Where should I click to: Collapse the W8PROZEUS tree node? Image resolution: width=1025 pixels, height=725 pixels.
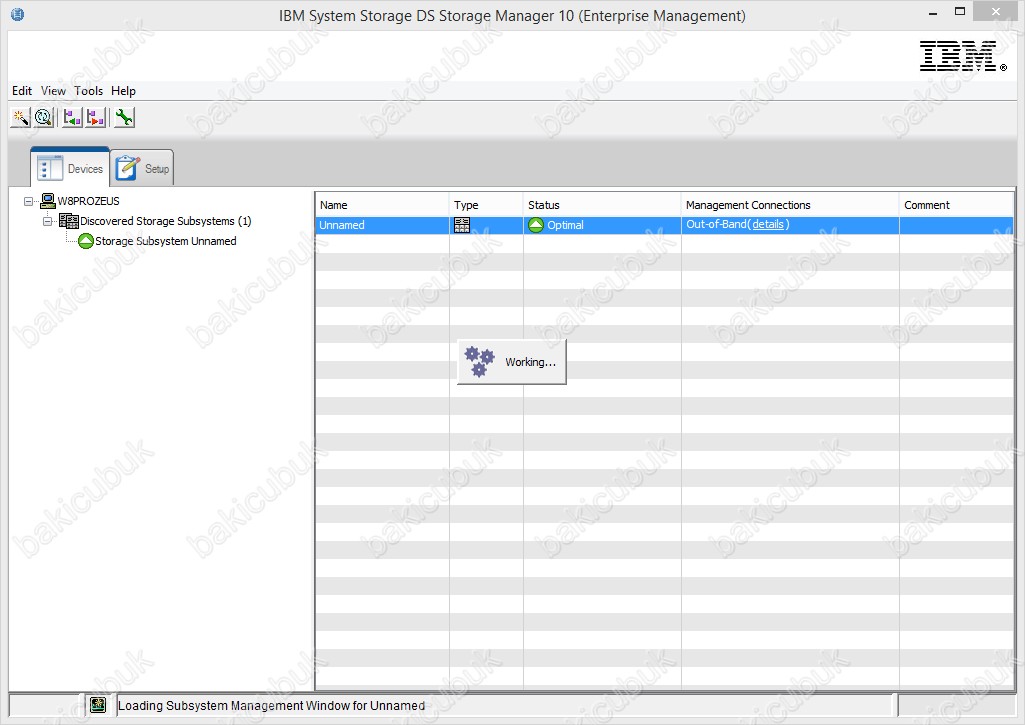[x=28, y=201]
